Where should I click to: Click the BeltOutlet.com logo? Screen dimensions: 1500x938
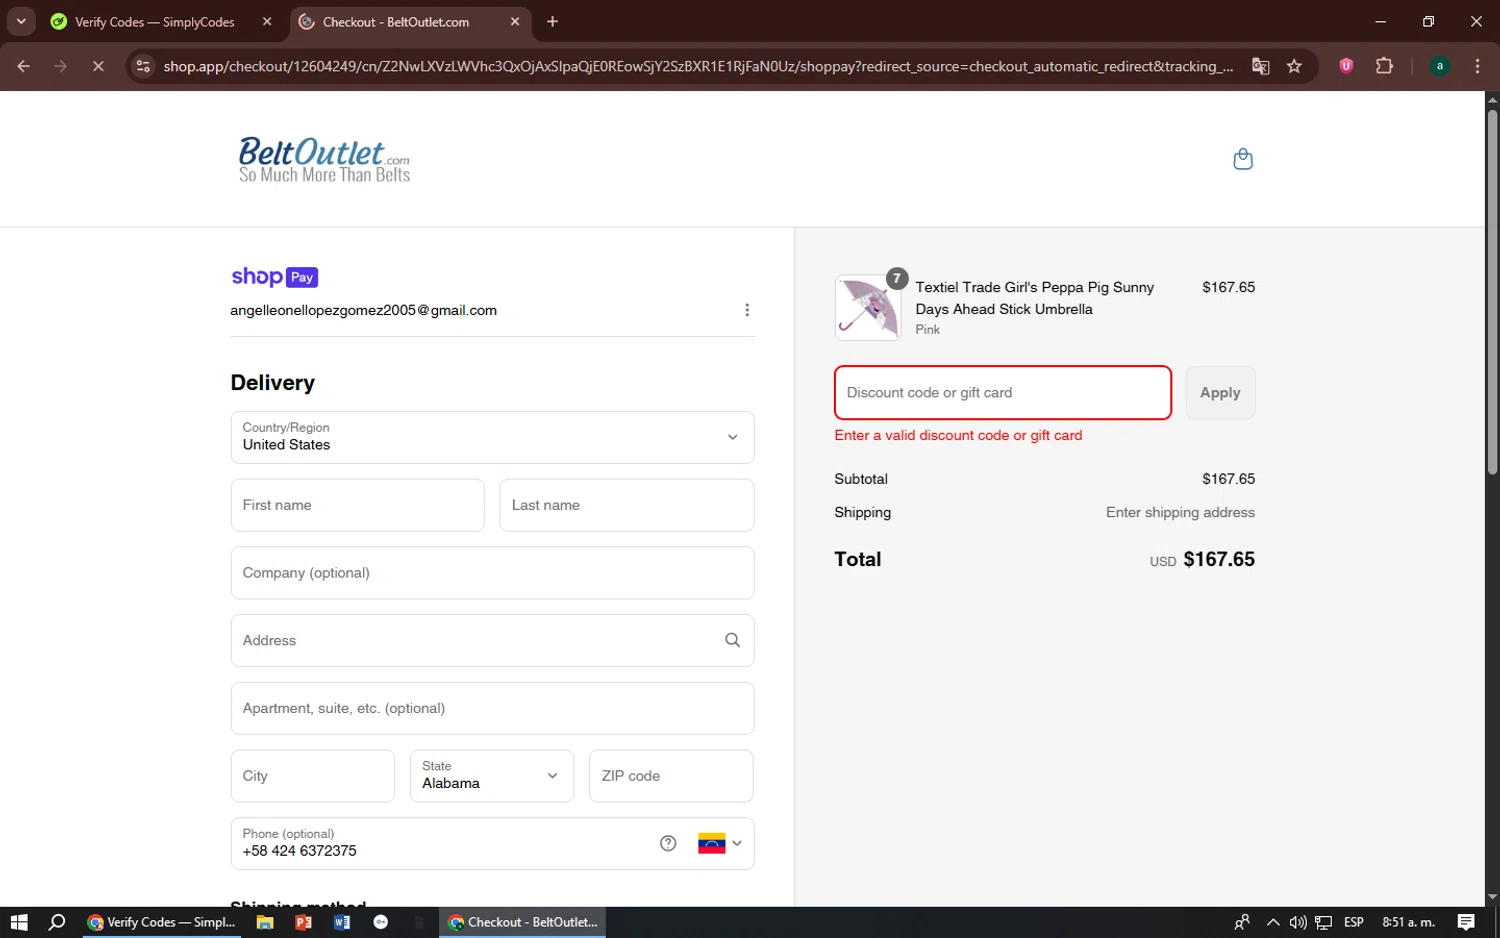[x=324, y=160]
